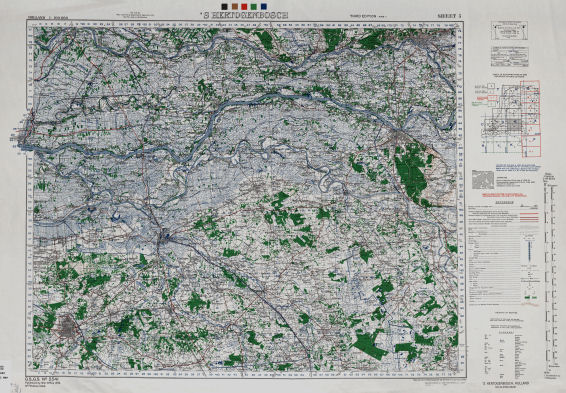Click the small grey reliability diagram image
Viewport: 566px width, 393px height.
483,180
